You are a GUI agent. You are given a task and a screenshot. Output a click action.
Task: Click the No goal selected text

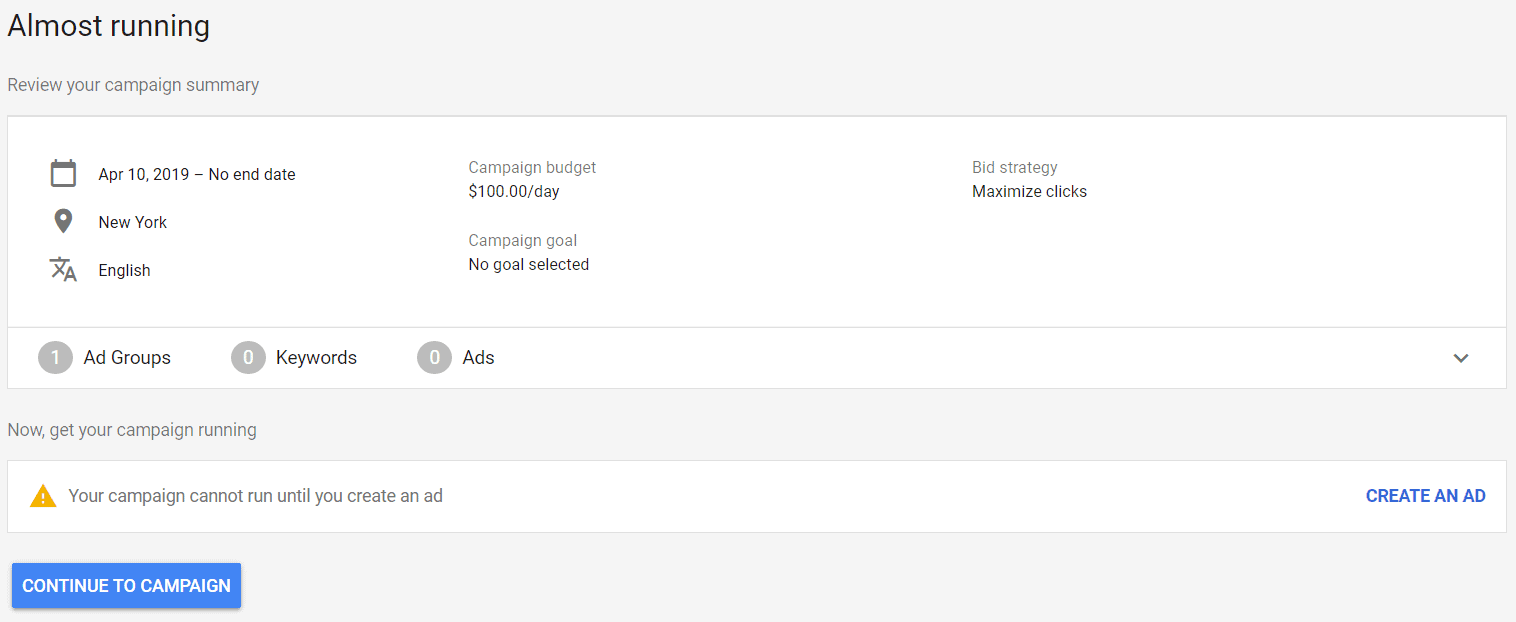(x=528, y=264)
